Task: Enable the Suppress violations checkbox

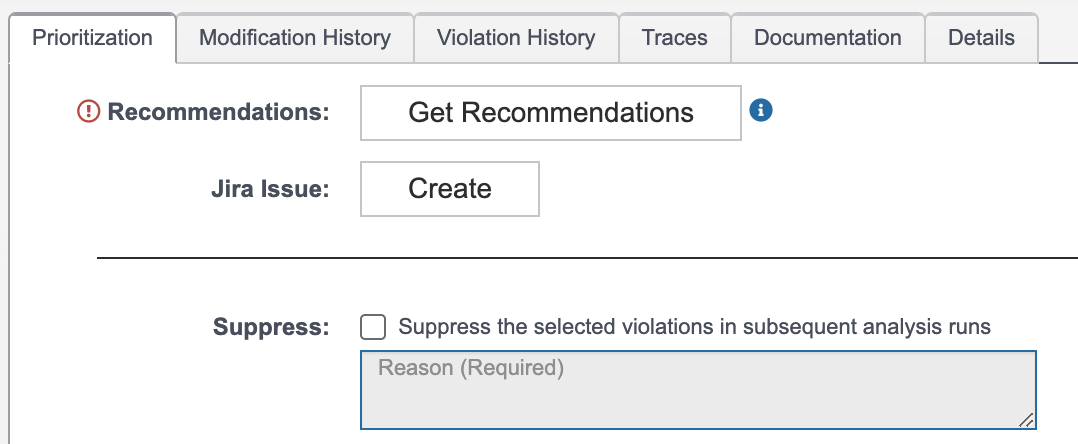Action: pyautogui.click(x=373, y=327)
